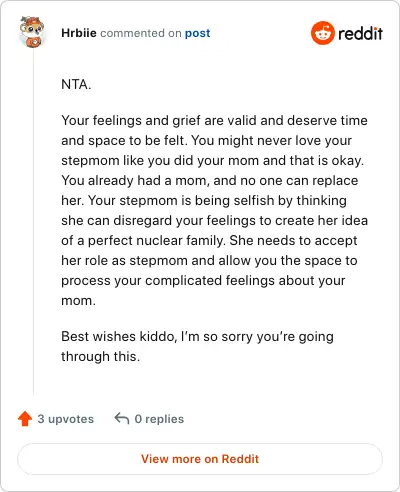Image resolution: width=400 pixels, height=492 pixels.
Task: Click the "NTA." verdict text
Action: tap(76, 84)
